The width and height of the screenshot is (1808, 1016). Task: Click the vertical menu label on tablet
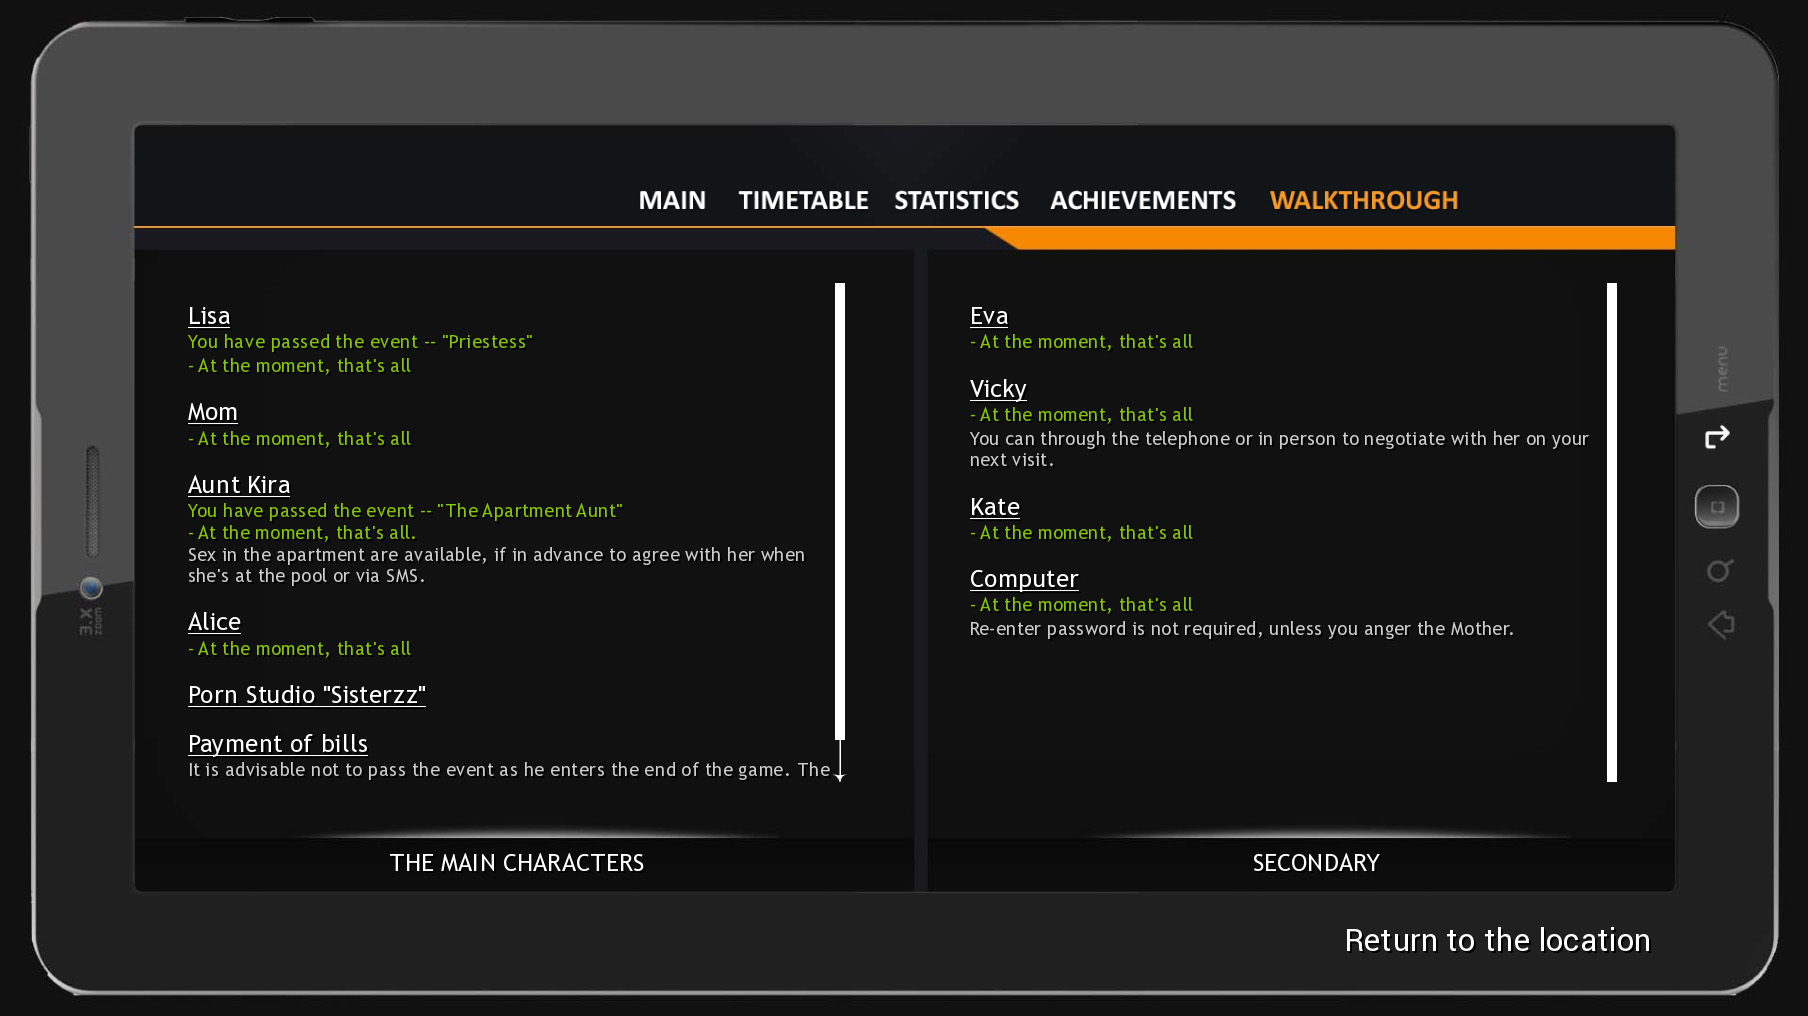coord(1721,369)
